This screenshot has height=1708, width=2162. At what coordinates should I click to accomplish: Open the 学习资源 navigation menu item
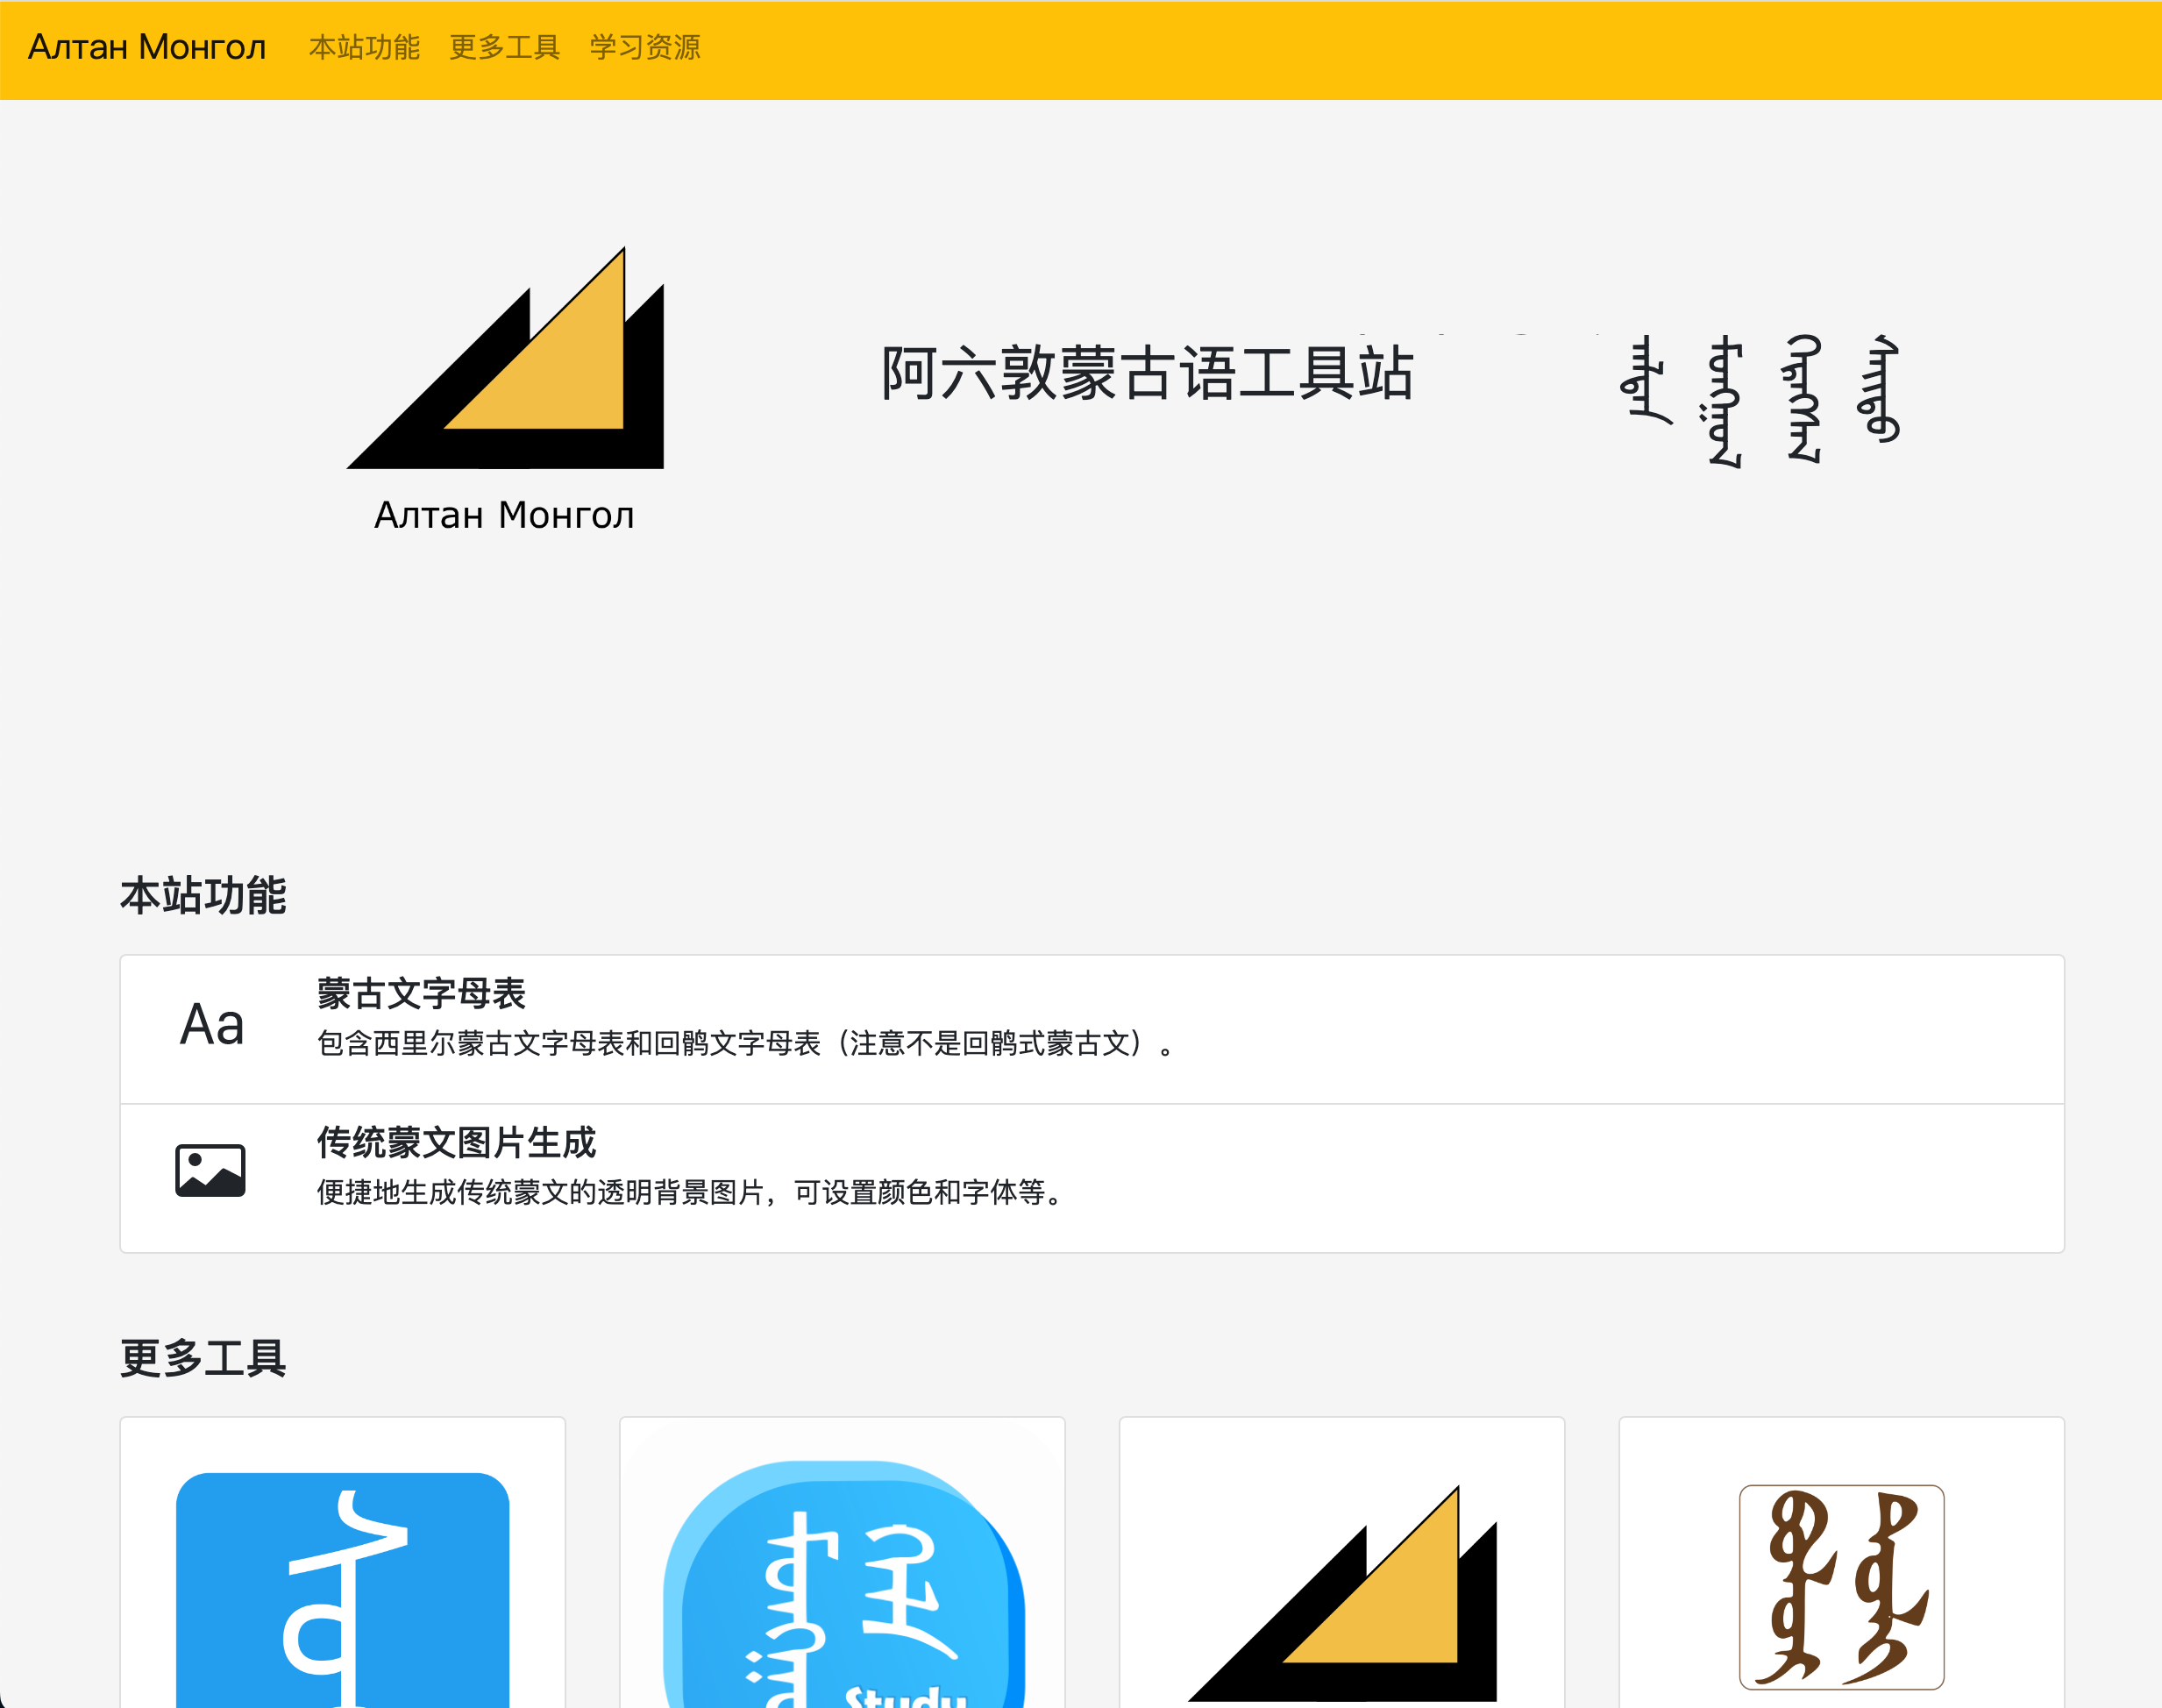pyautogui.click(x=645, y=47)
